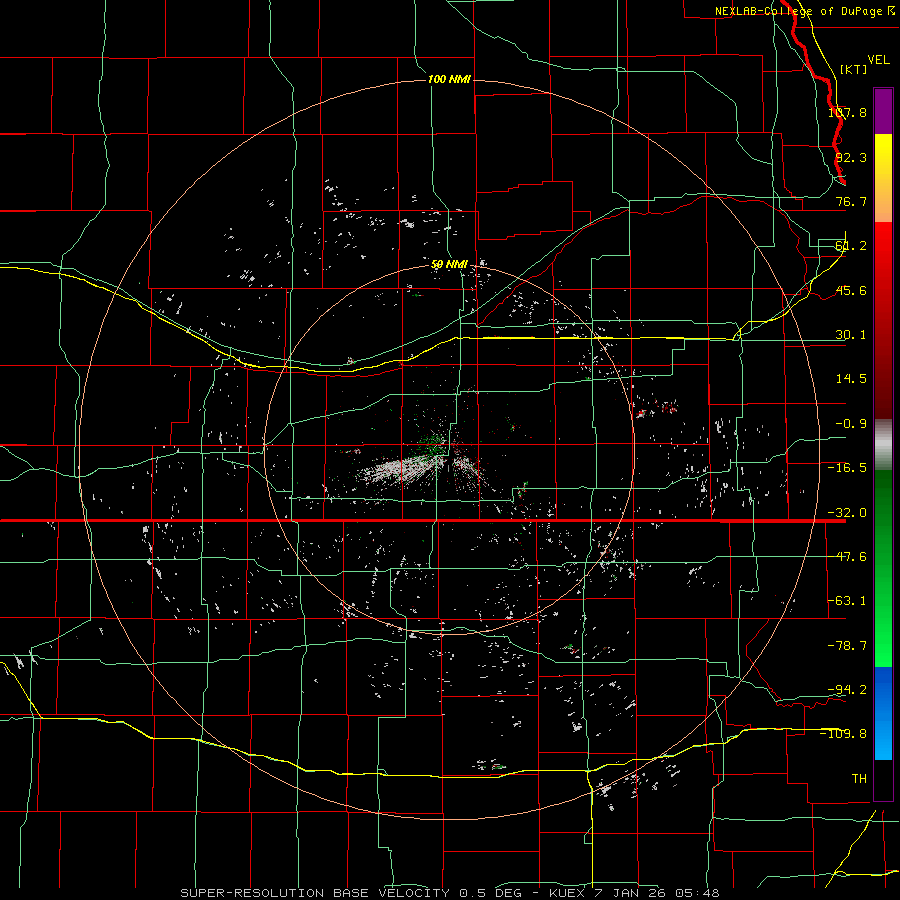Click the -109.8 velocity scale value
Screen dimensions: 900x900
[x=844, y=734]
